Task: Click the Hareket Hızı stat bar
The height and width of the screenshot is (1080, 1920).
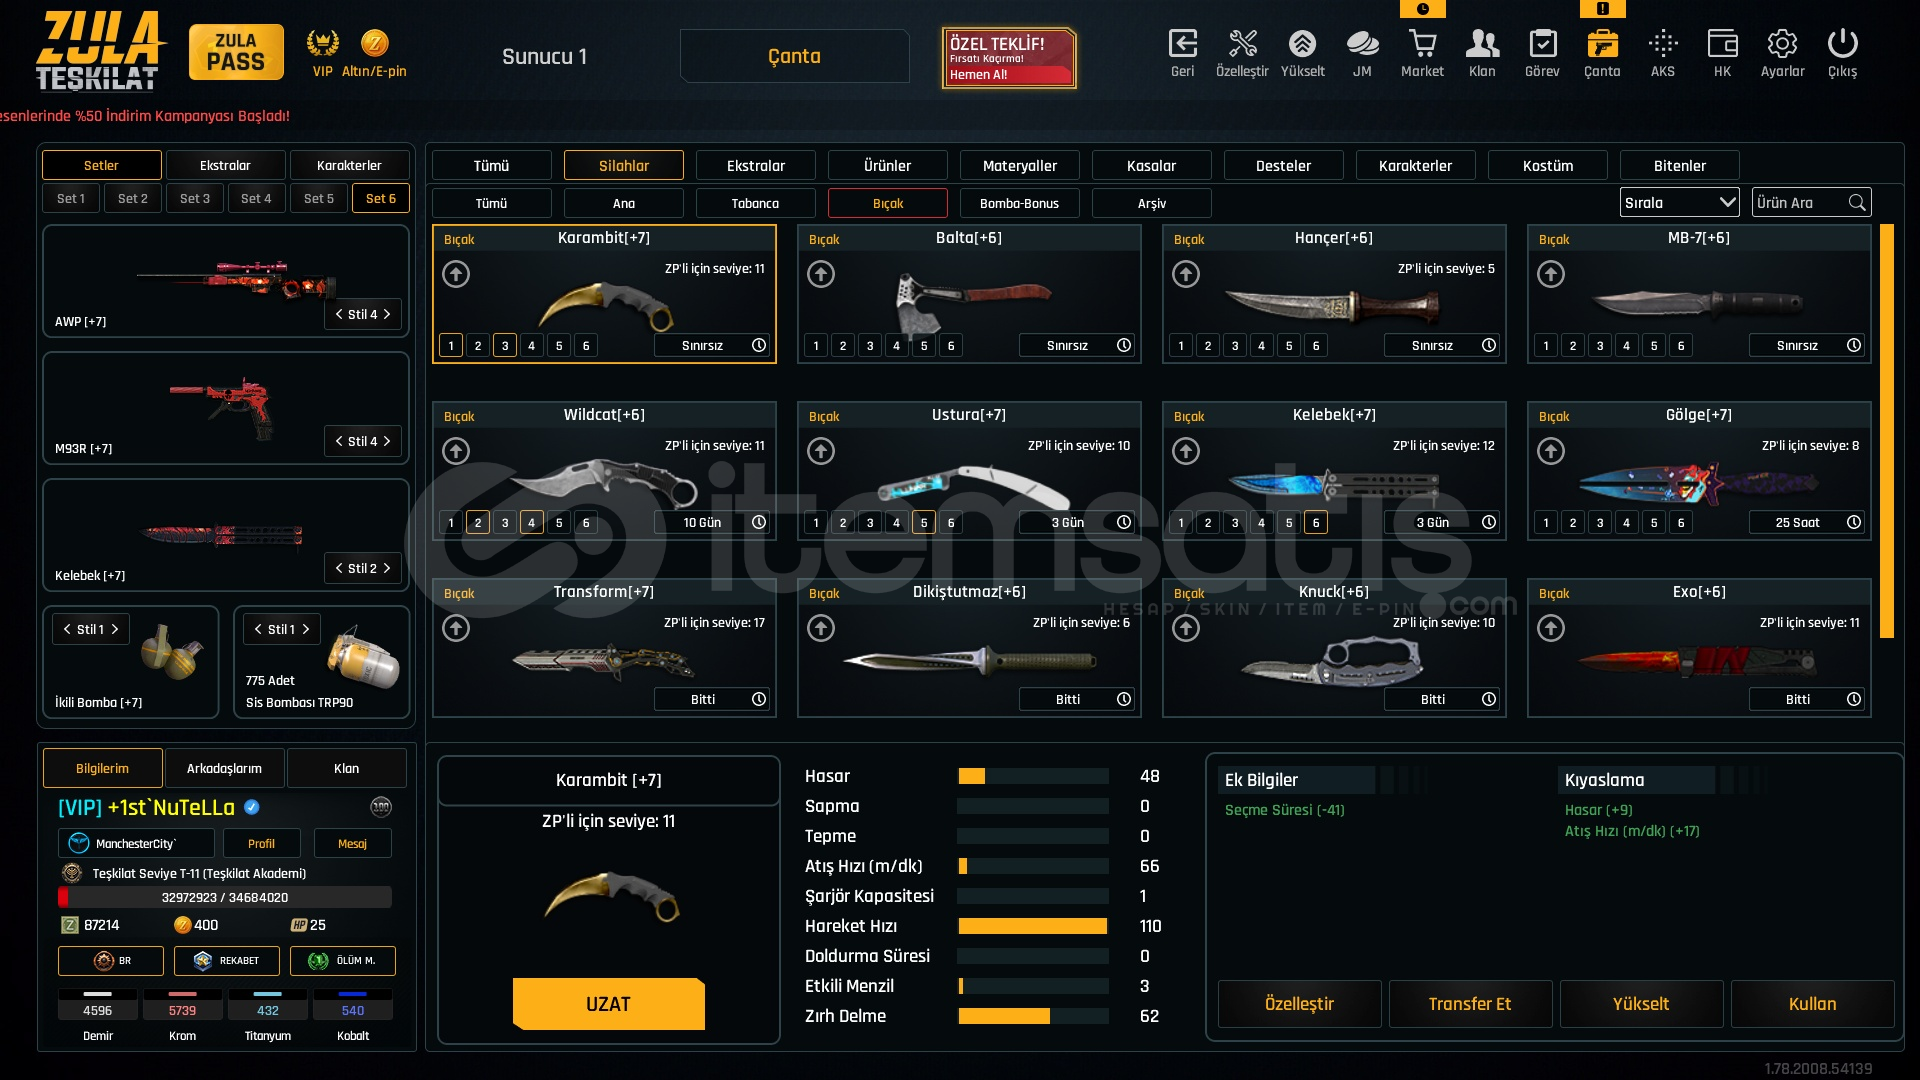Action: pyautogui.click(x=1033, y=926)
